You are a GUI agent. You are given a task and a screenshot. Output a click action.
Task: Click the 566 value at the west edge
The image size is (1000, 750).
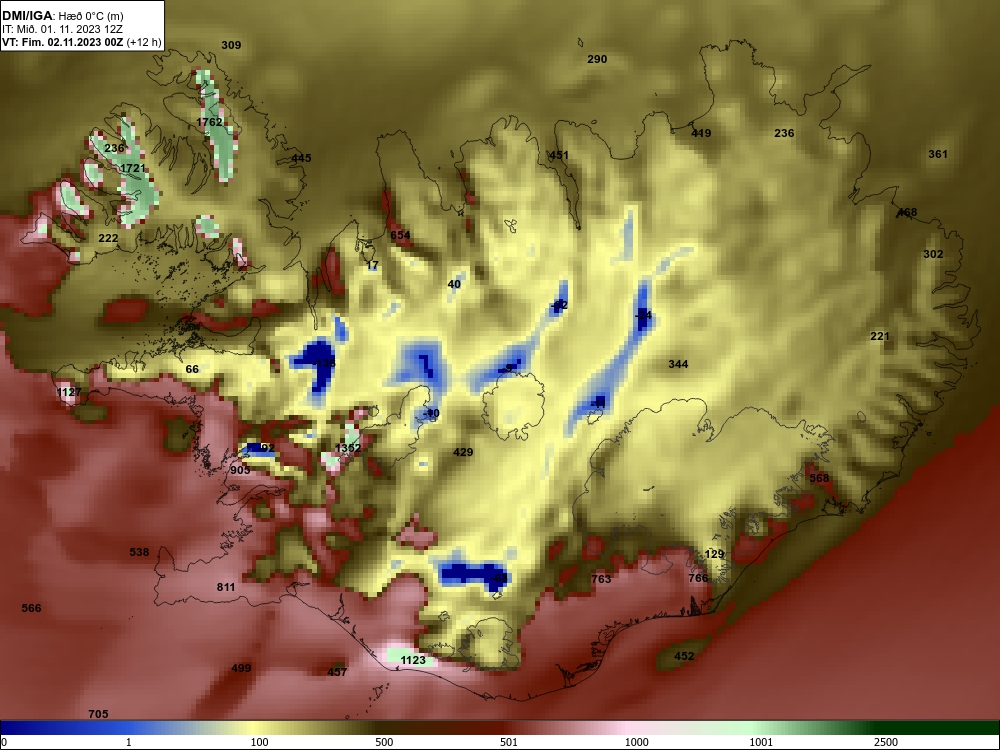[31, 608]
